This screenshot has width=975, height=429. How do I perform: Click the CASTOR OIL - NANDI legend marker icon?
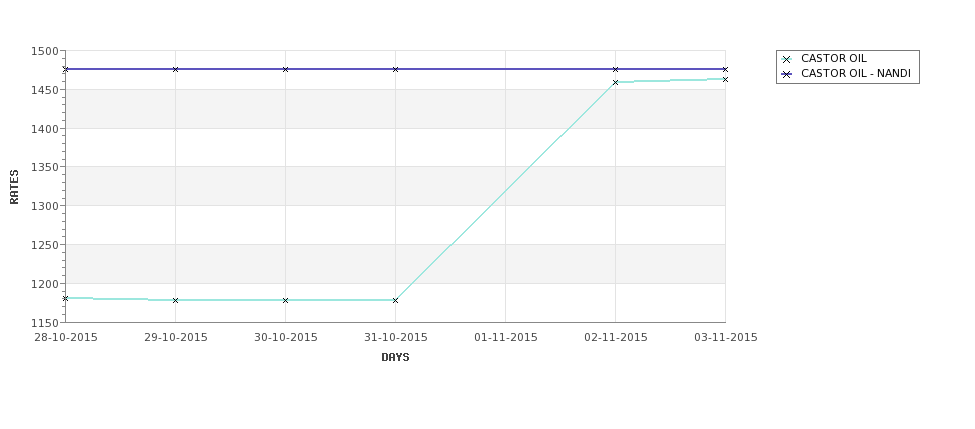click(787, 75)
